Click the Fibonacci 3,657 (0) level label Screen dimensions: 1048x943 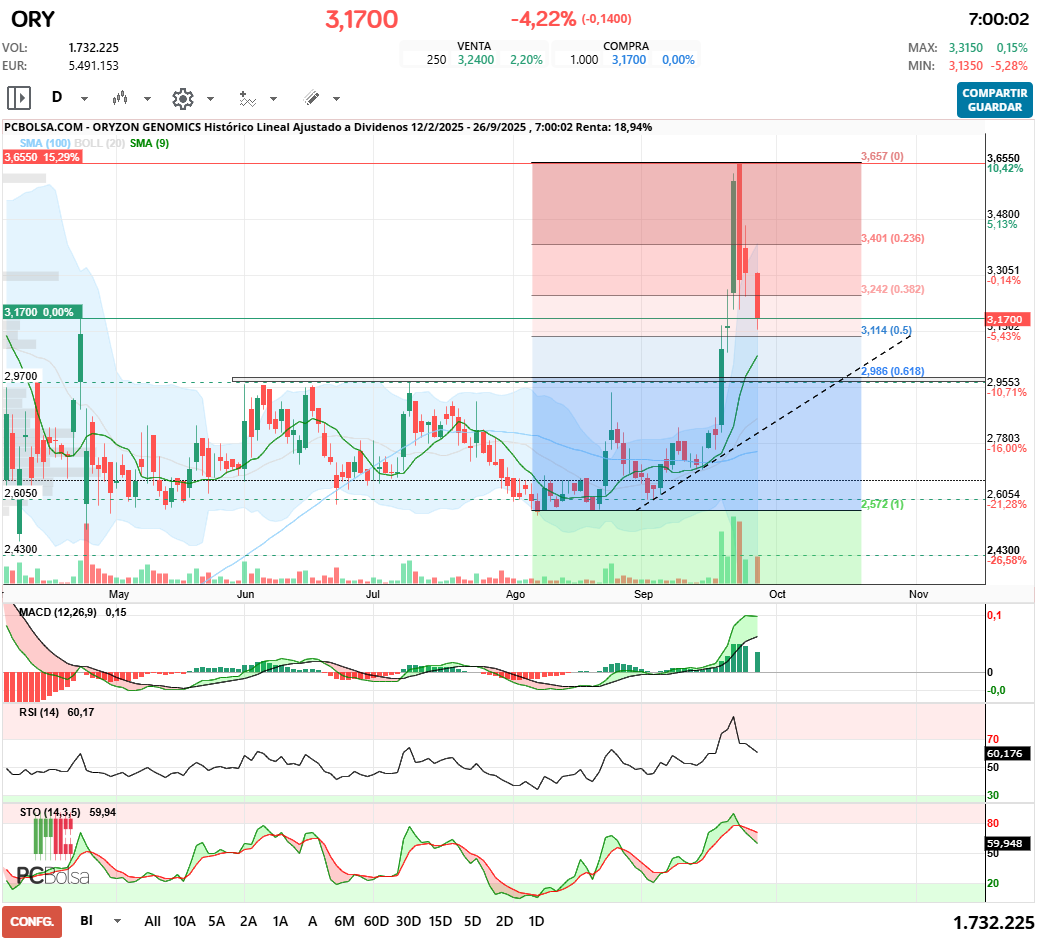(x=882, y=156)
